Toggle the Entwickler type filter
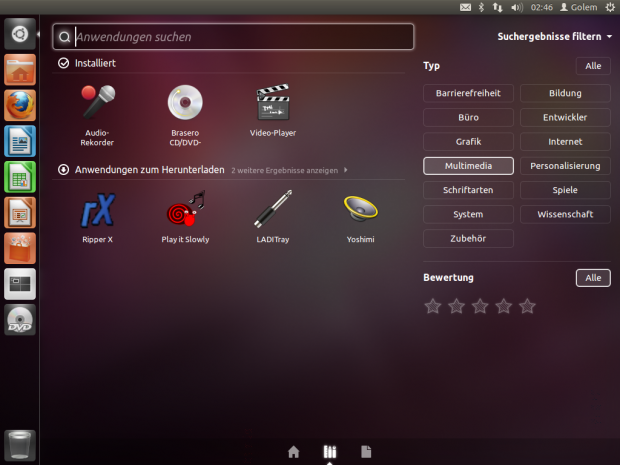 565,117
